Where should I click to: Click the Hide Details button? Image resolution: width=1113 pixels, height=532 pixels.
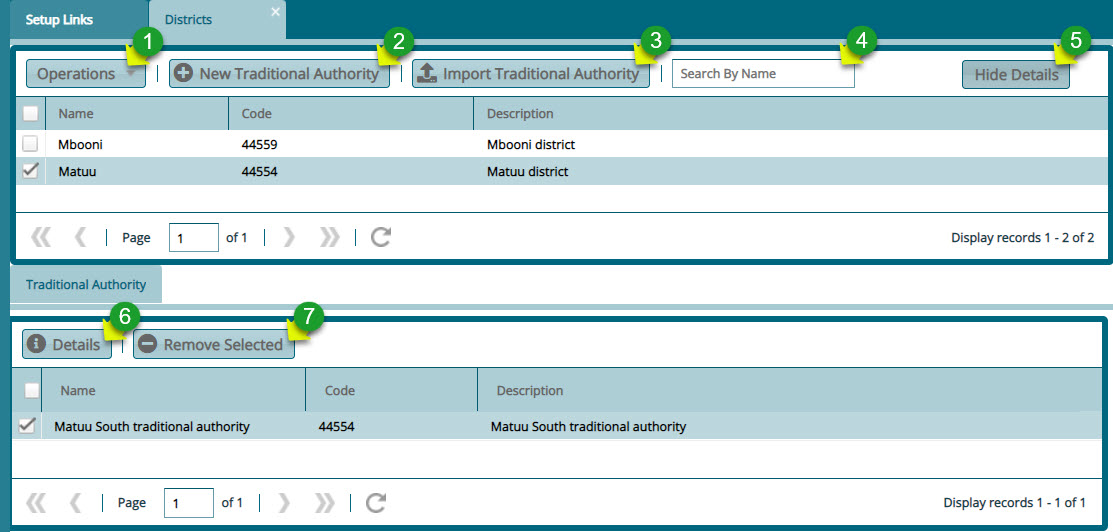click(x=1015, y=75)
